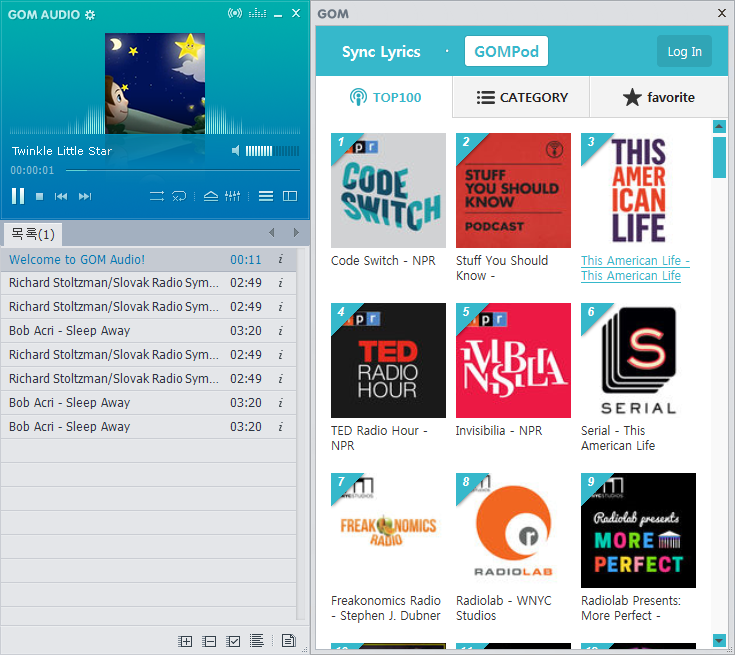The height and width of the screenshot is (655, 735).
Task: Click the Log In button
Action: [x=684, y=52]
